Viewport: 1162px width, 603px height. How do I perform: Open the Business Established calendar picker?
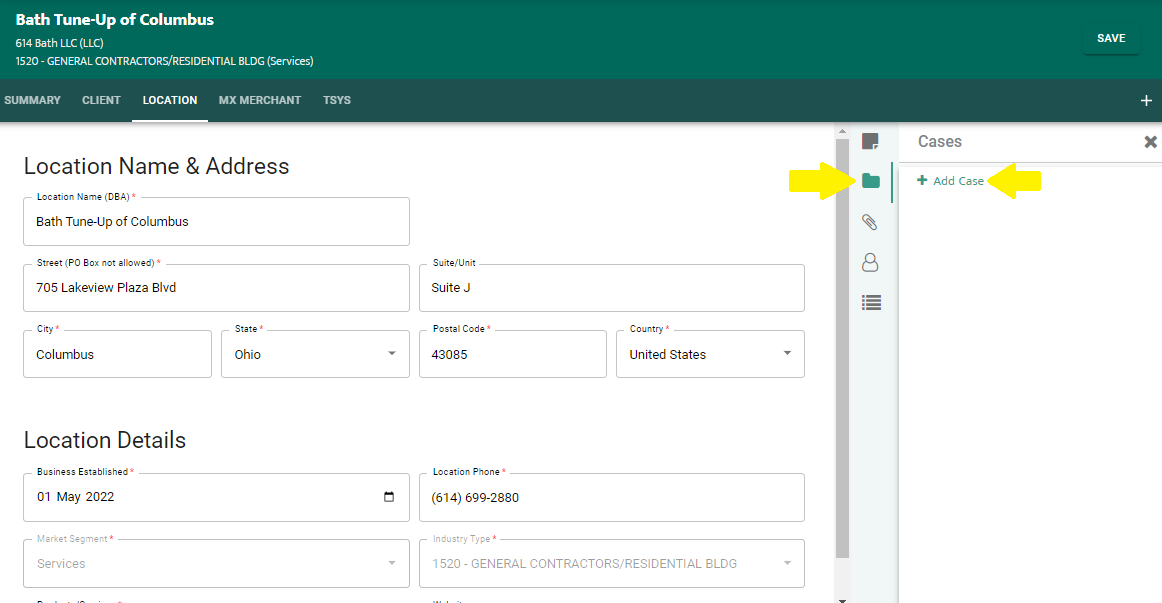[x=389, y=497]
